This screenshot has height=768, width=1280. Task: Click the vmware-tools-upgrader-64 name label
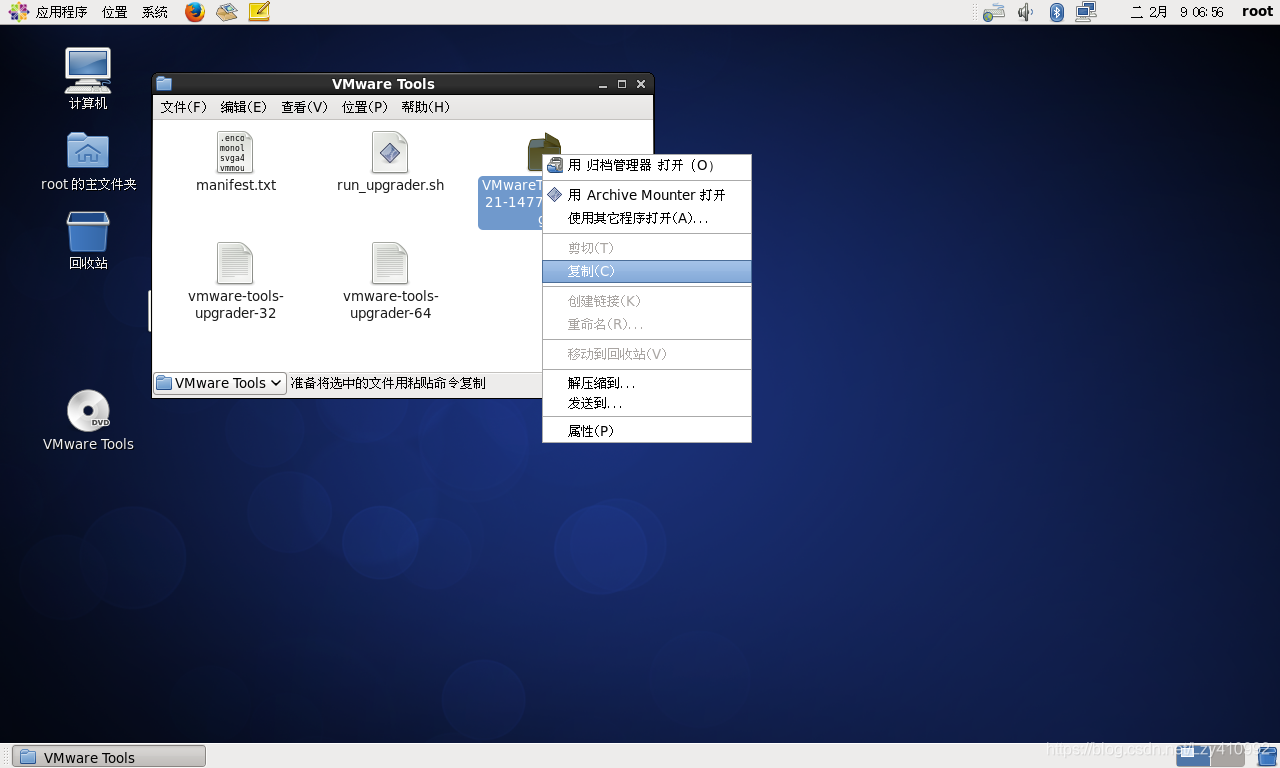tap(391, 304)
